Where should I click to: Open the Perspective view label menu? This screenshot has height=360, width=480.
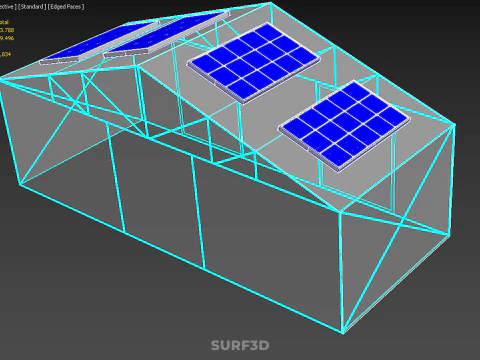pyautogui.click(x=8, y=7)
